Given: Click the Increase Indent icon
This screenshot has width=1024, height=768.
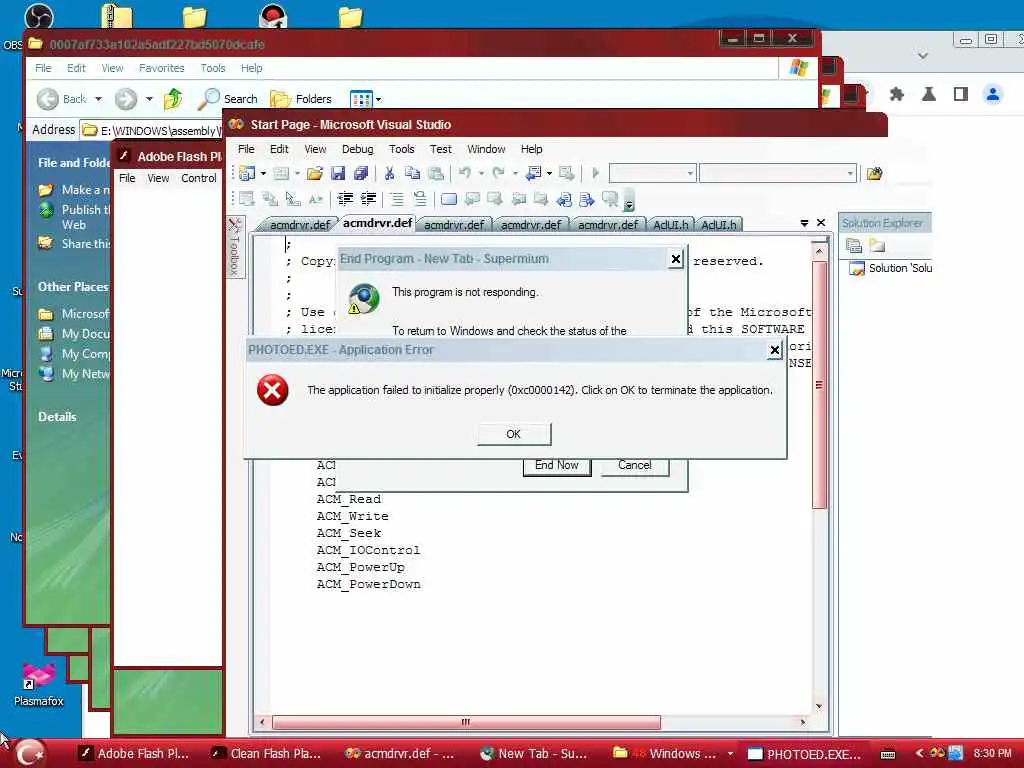Looking at the screenshot, I should [x=368, y=199].
